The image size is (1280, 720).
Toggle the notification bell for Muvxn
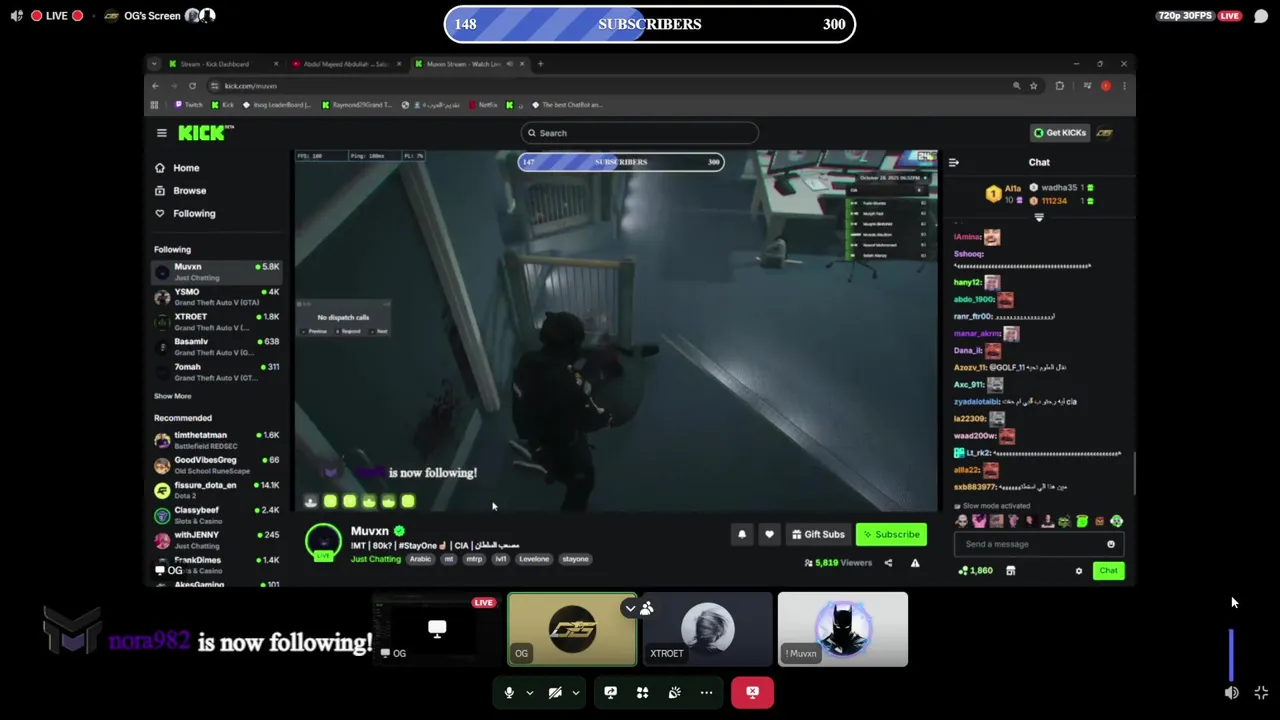click(742, 535)
